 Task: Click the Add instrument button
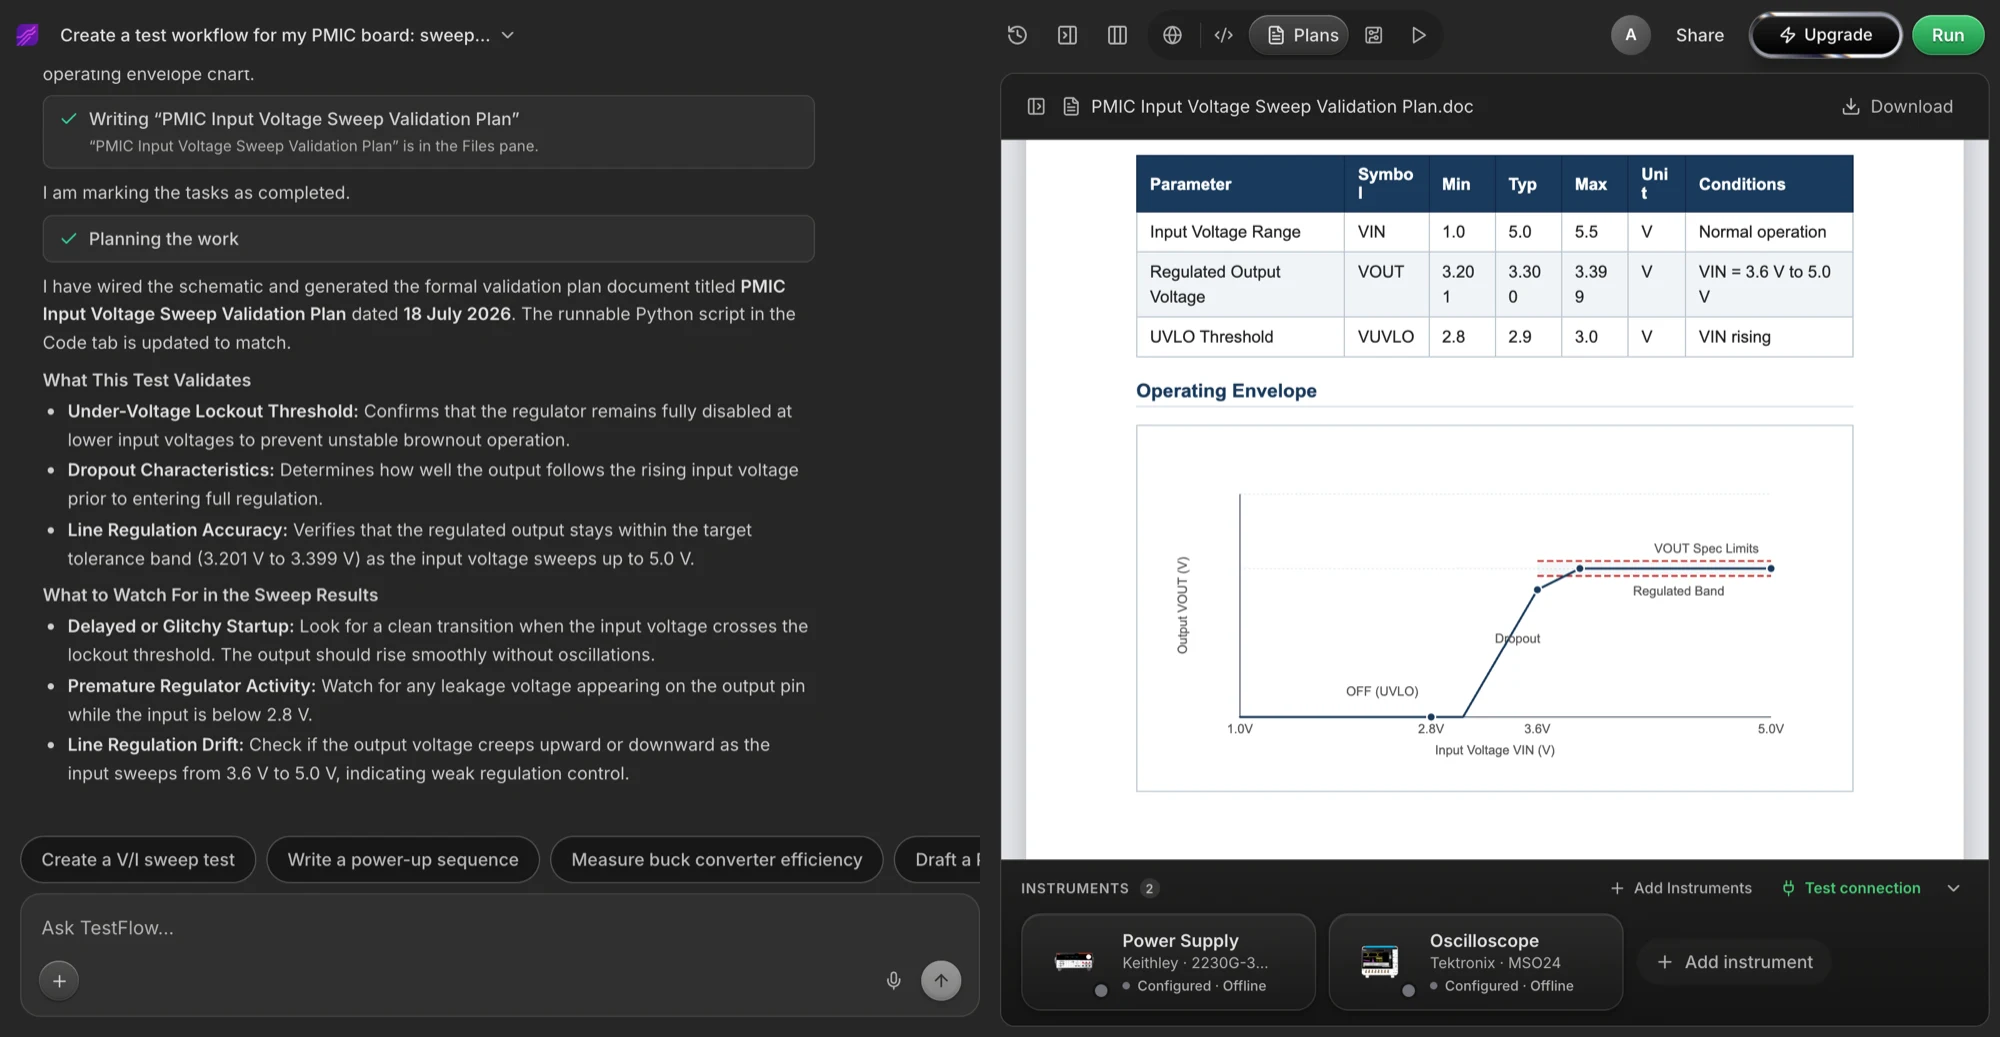pos(1735,962)
